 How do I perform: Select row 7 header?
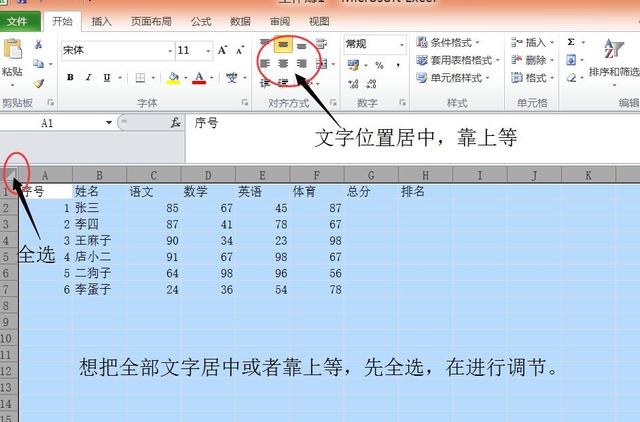click(7, 289)
